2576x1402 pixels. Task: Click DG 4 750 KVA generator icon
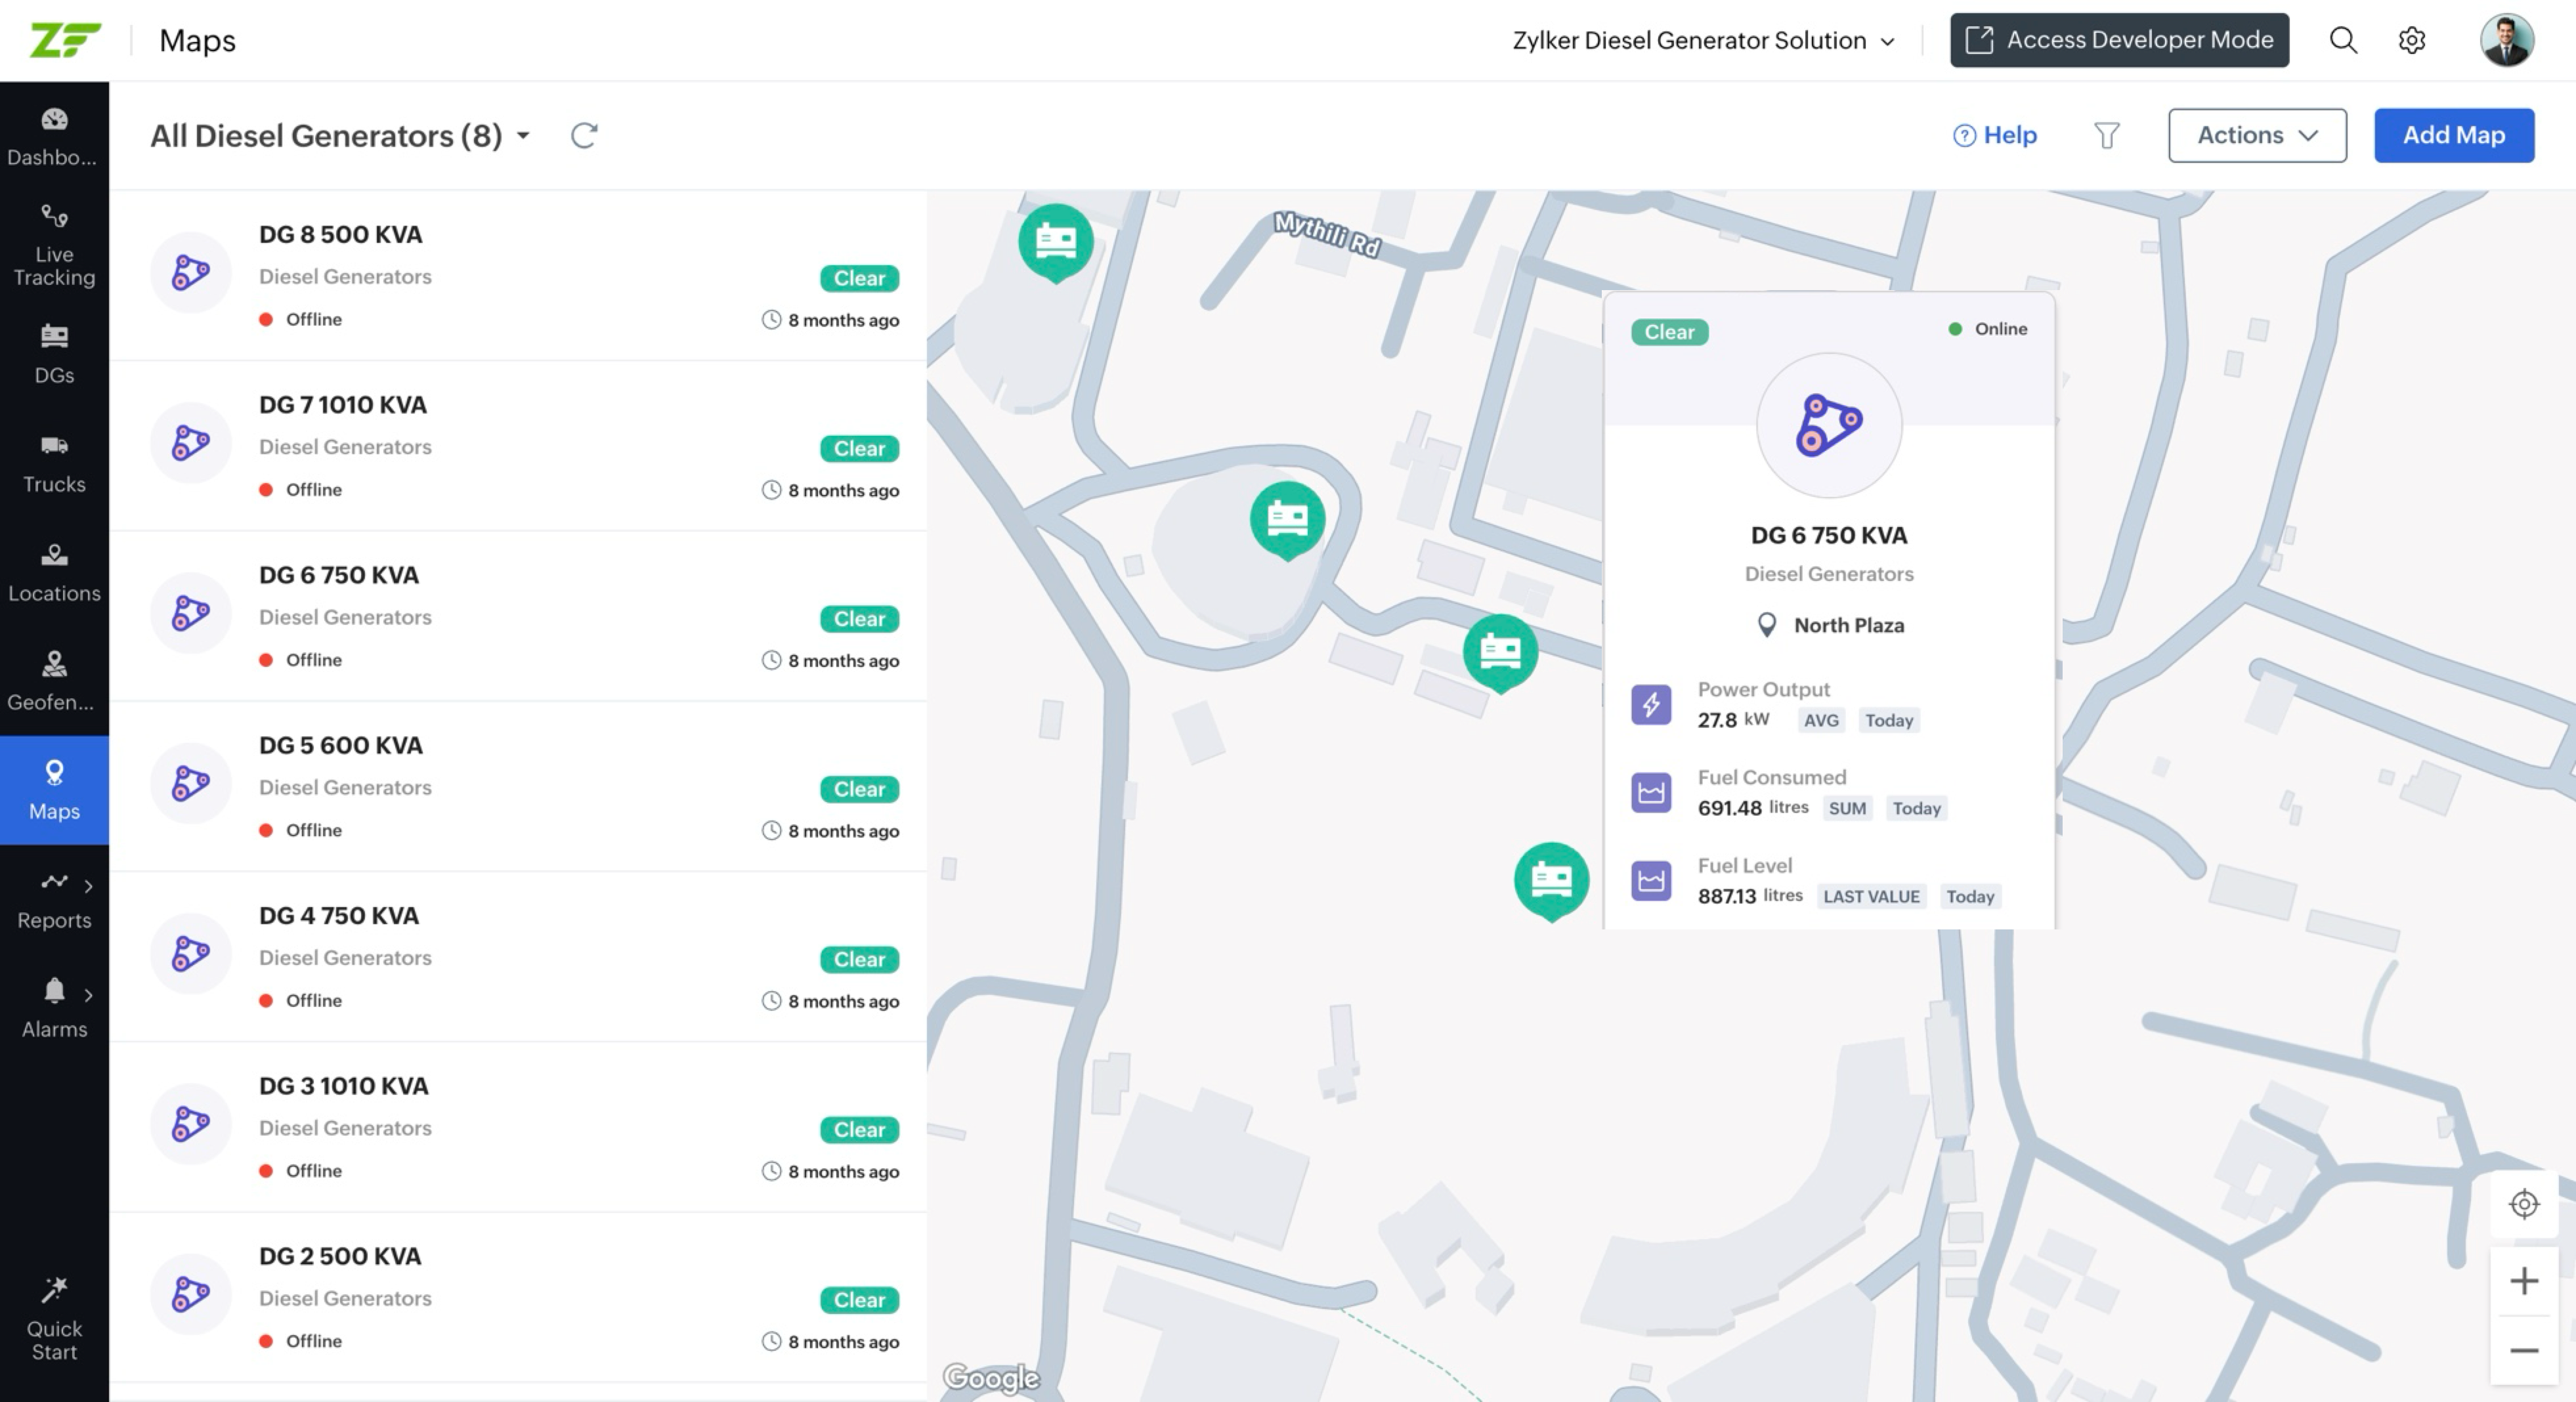point(190,953)
